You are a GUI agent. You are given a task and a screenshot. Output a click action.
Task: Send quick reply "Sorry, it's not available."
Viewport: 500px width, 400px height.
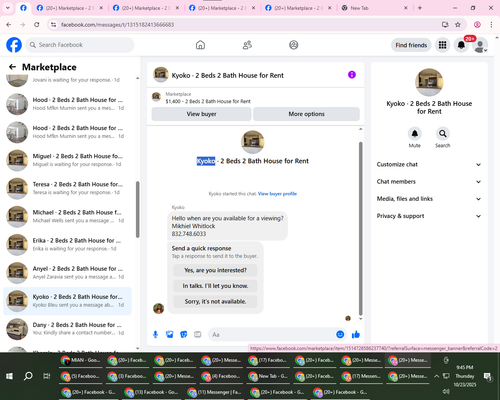coord(215,302)
